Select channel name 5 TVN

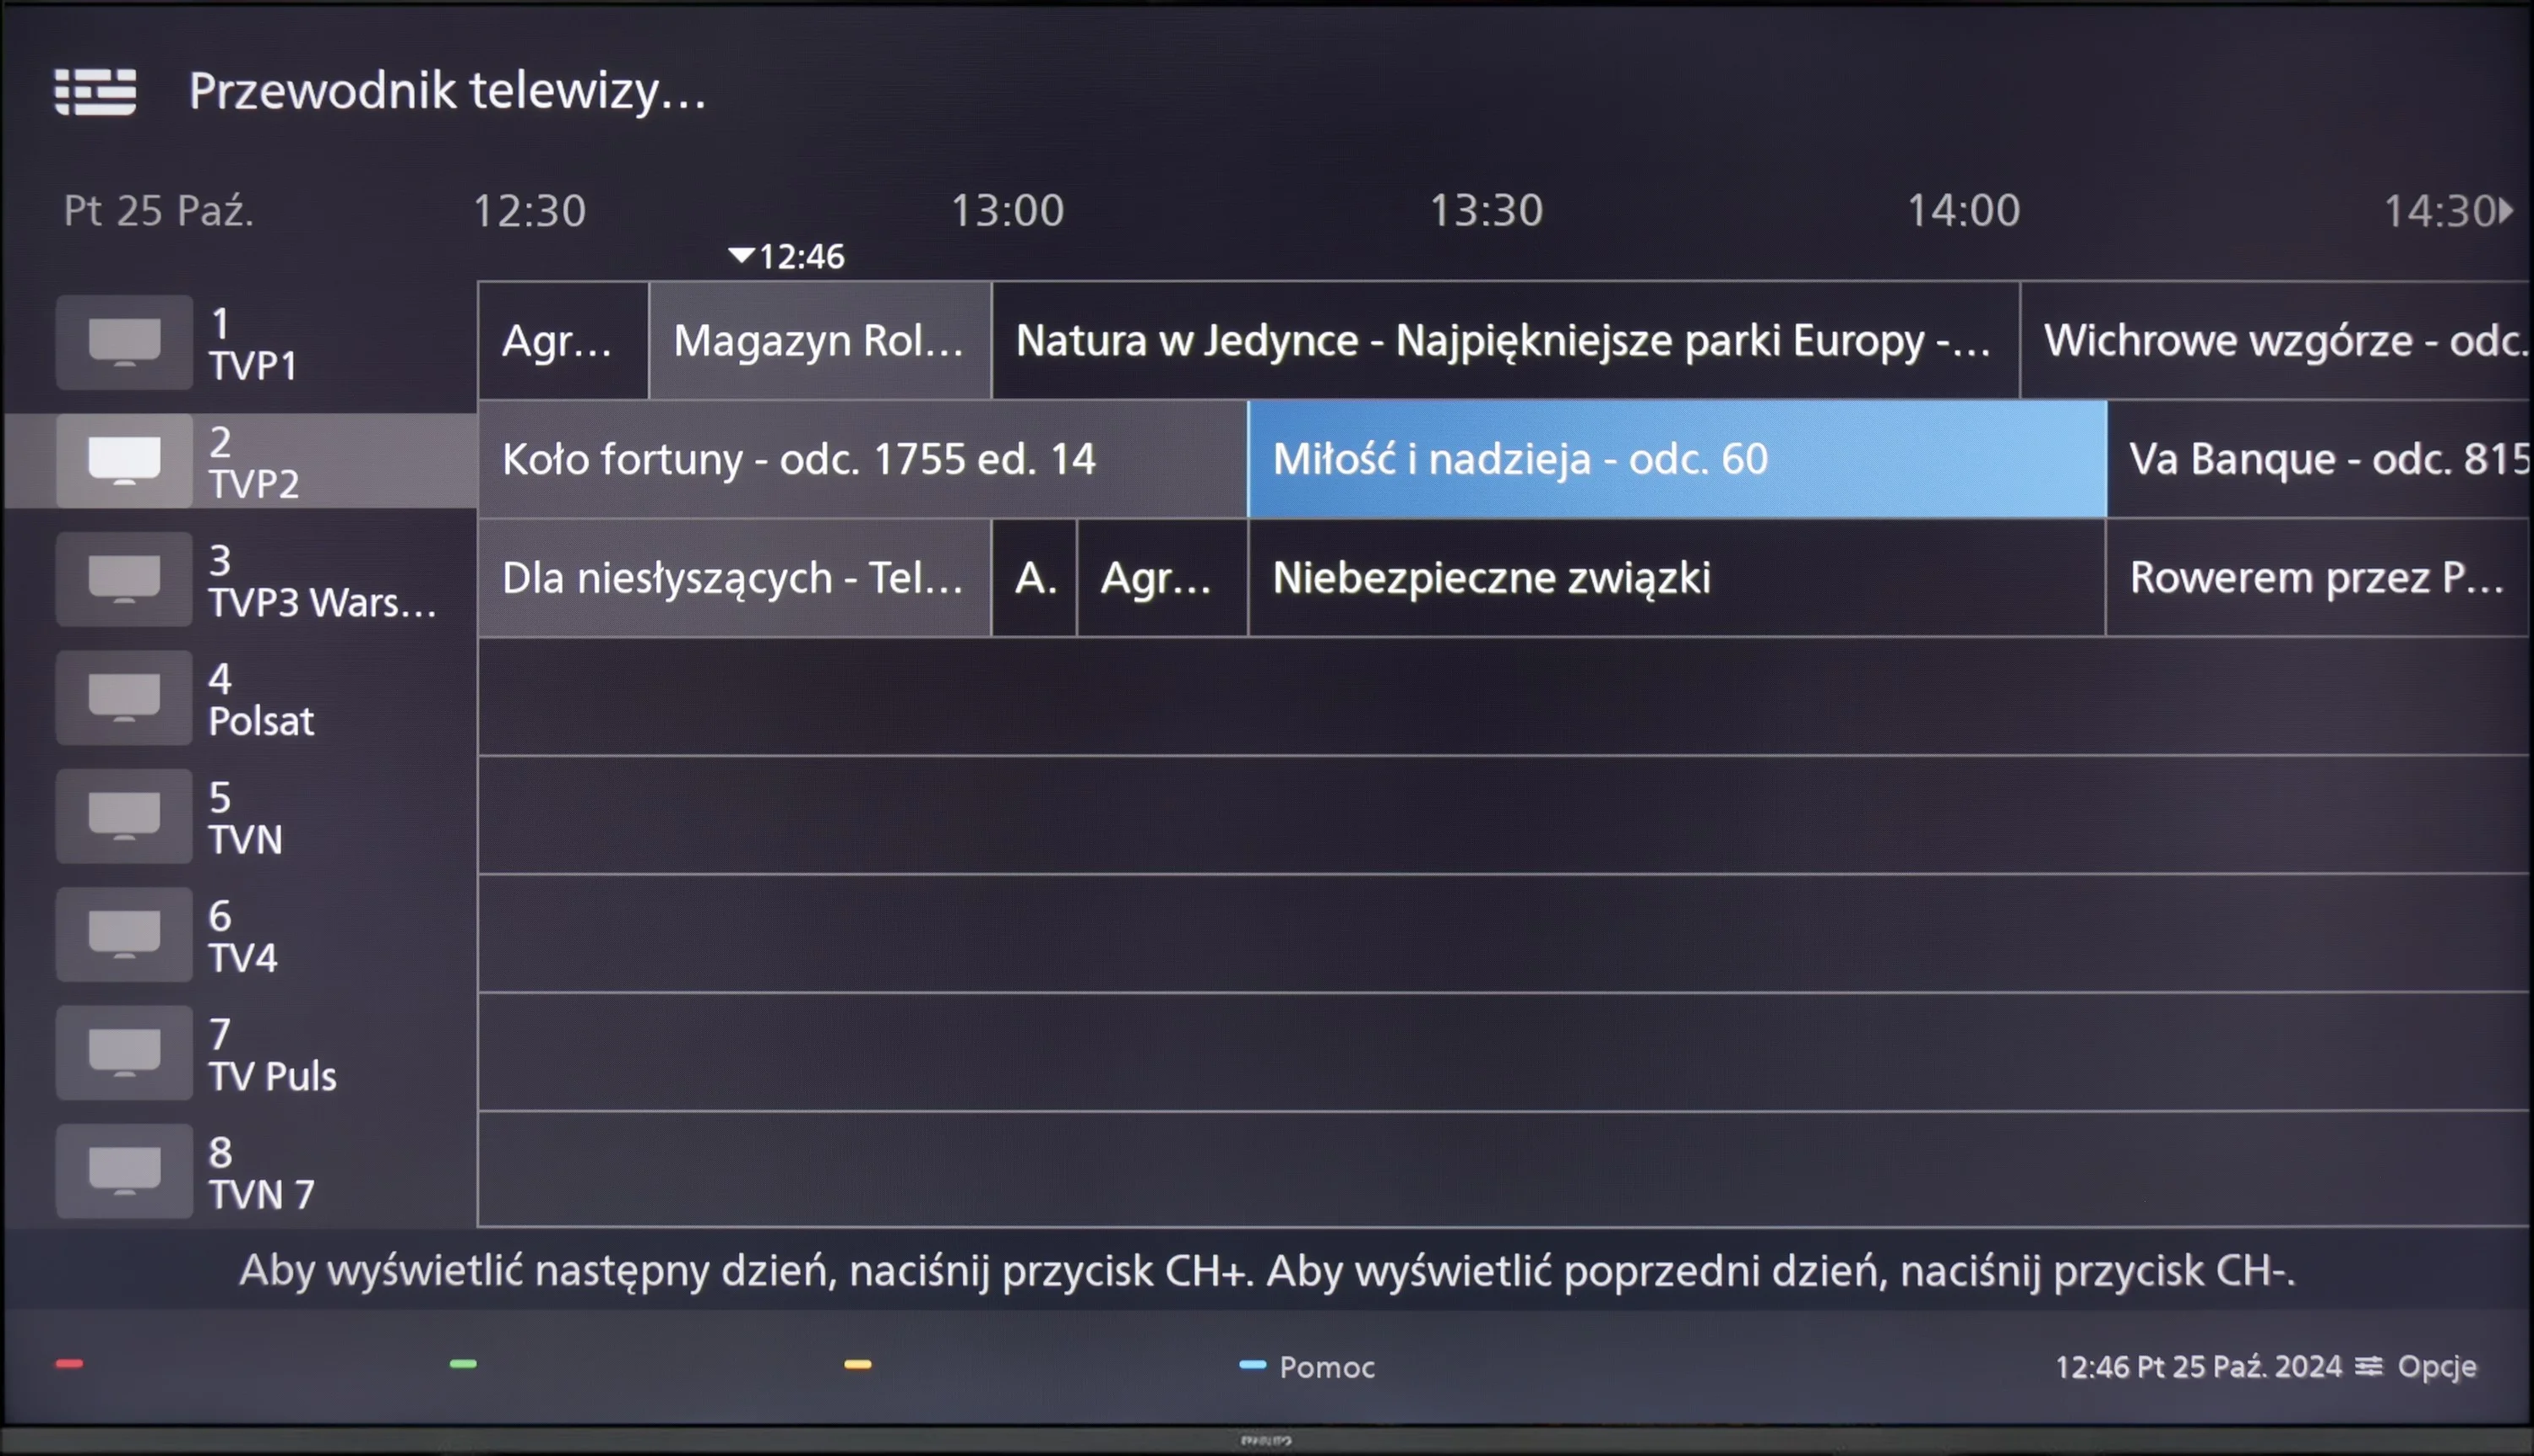245,818
